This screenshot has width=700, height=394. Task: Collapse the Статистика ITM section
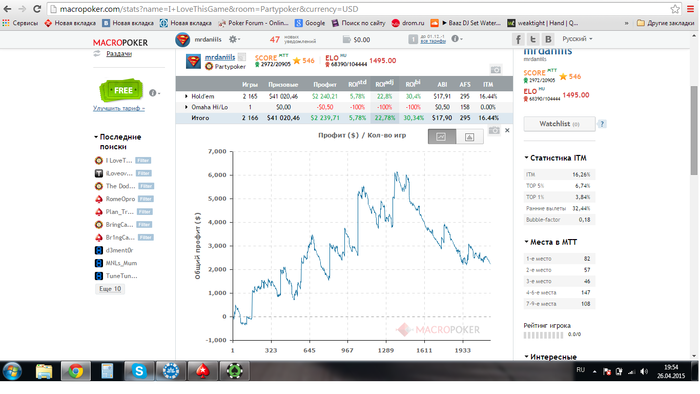point(526,158)
